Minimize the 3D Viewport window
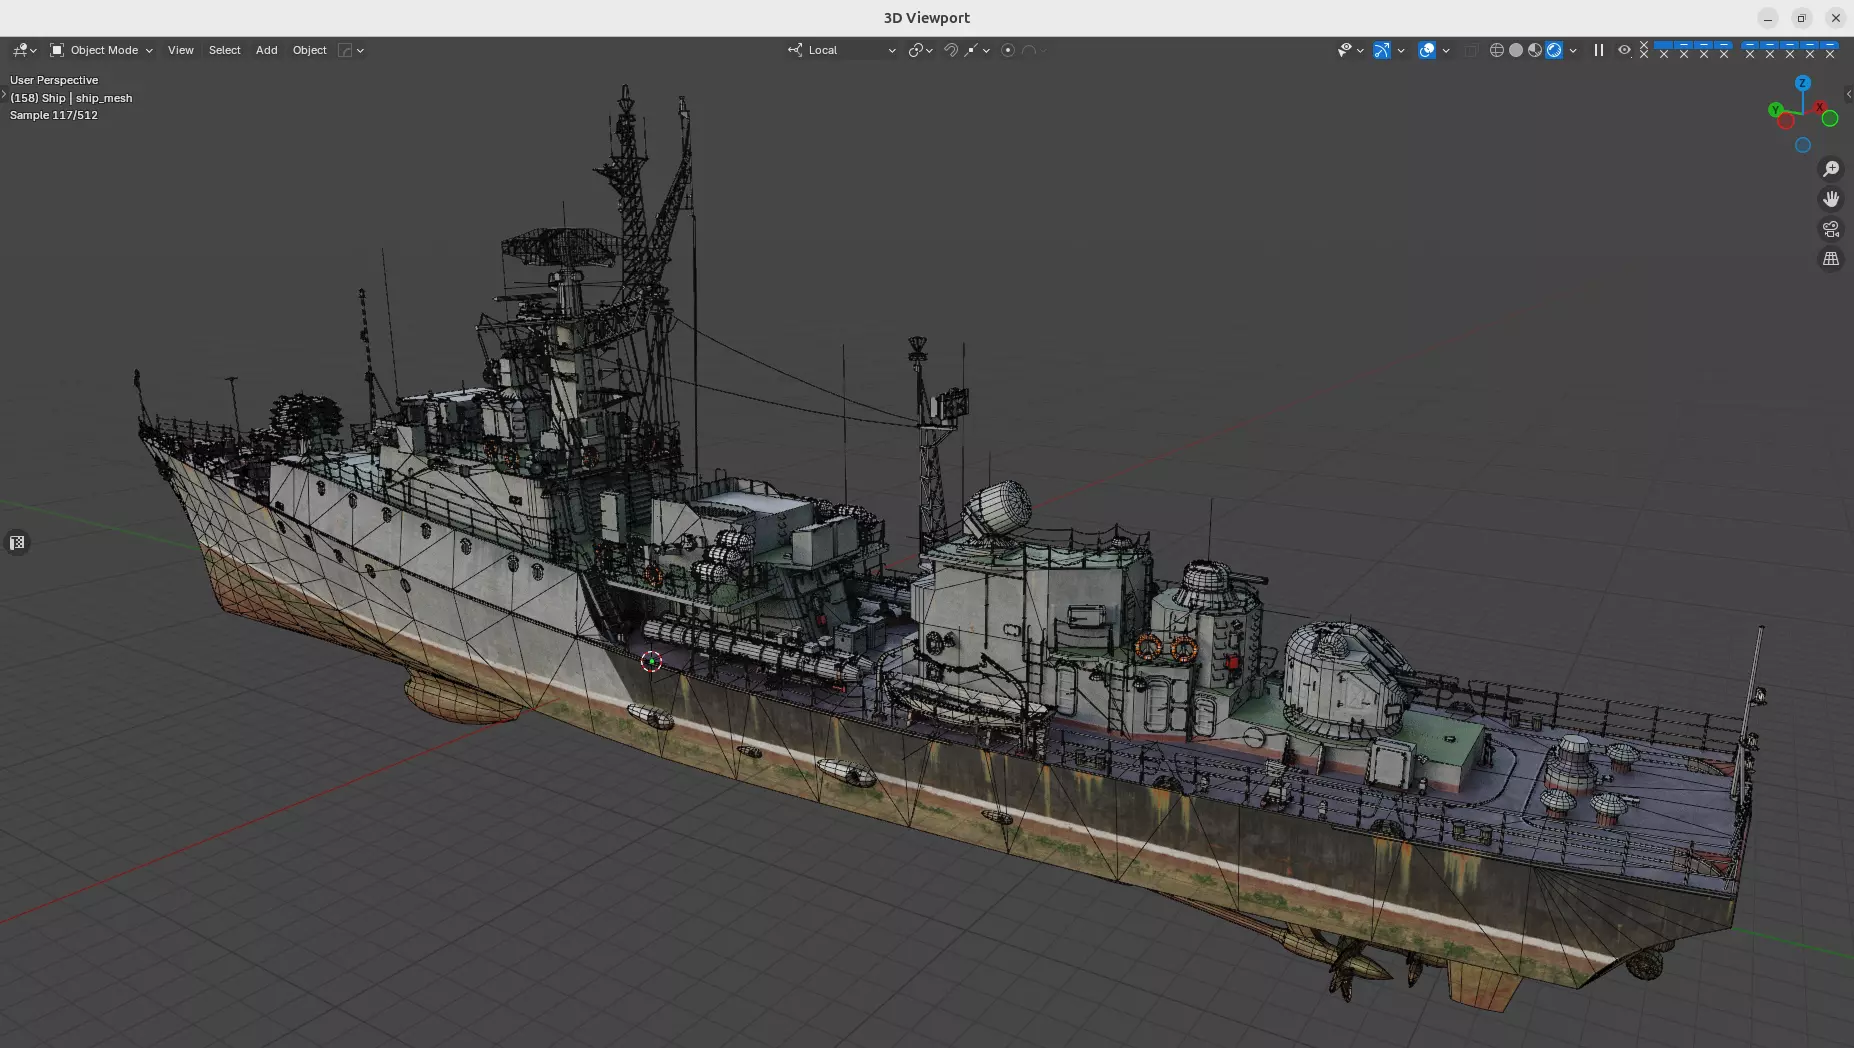Image resolution: width=1854 pixels, height=1048 pixels. (1768, 18)
